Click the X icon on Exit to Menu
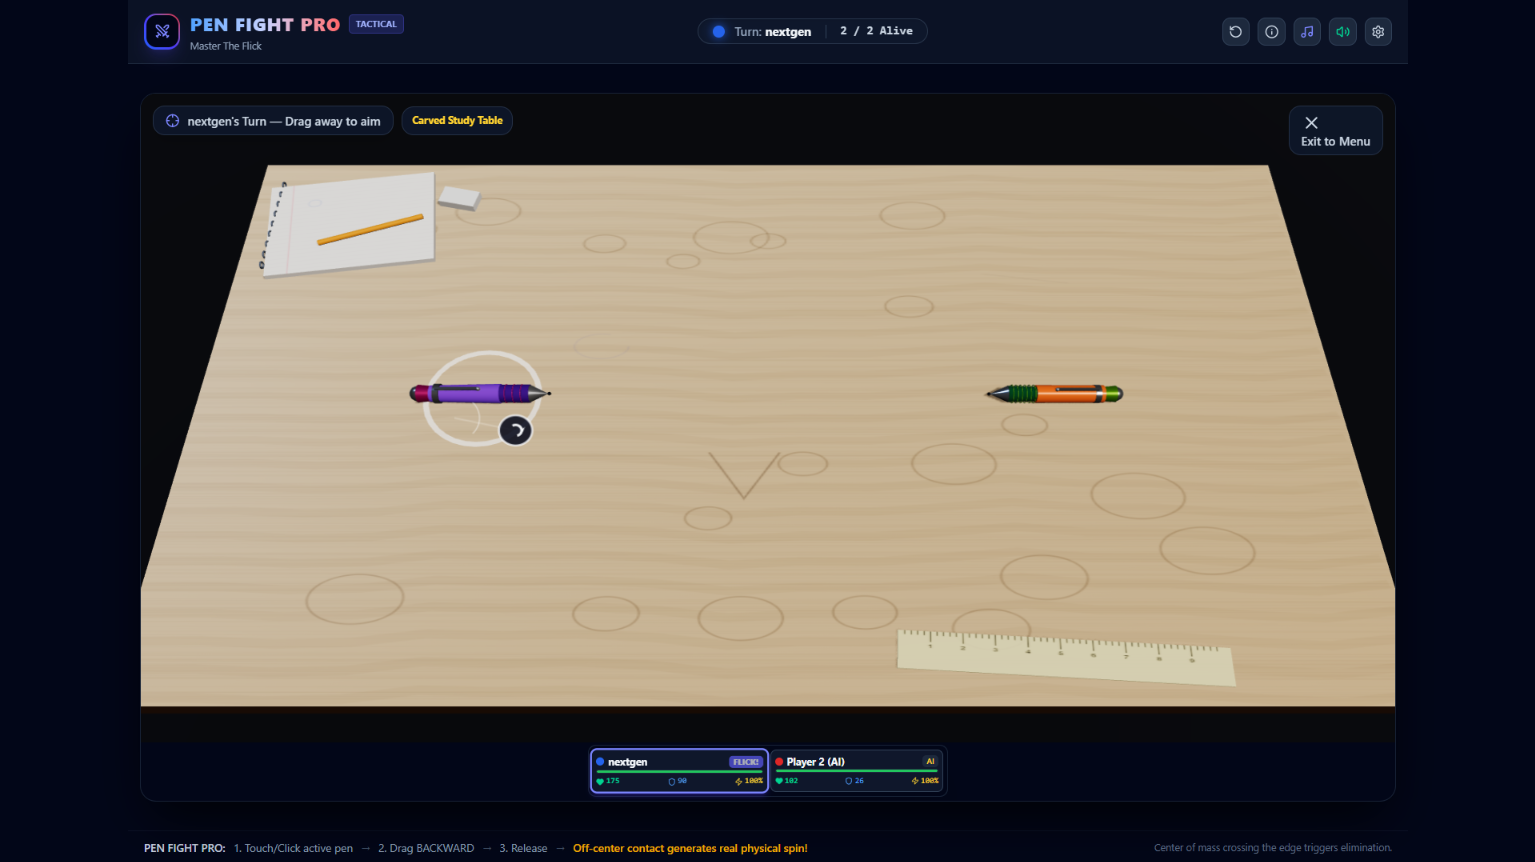This screenshot has width=1535, height=862. 1311,123
